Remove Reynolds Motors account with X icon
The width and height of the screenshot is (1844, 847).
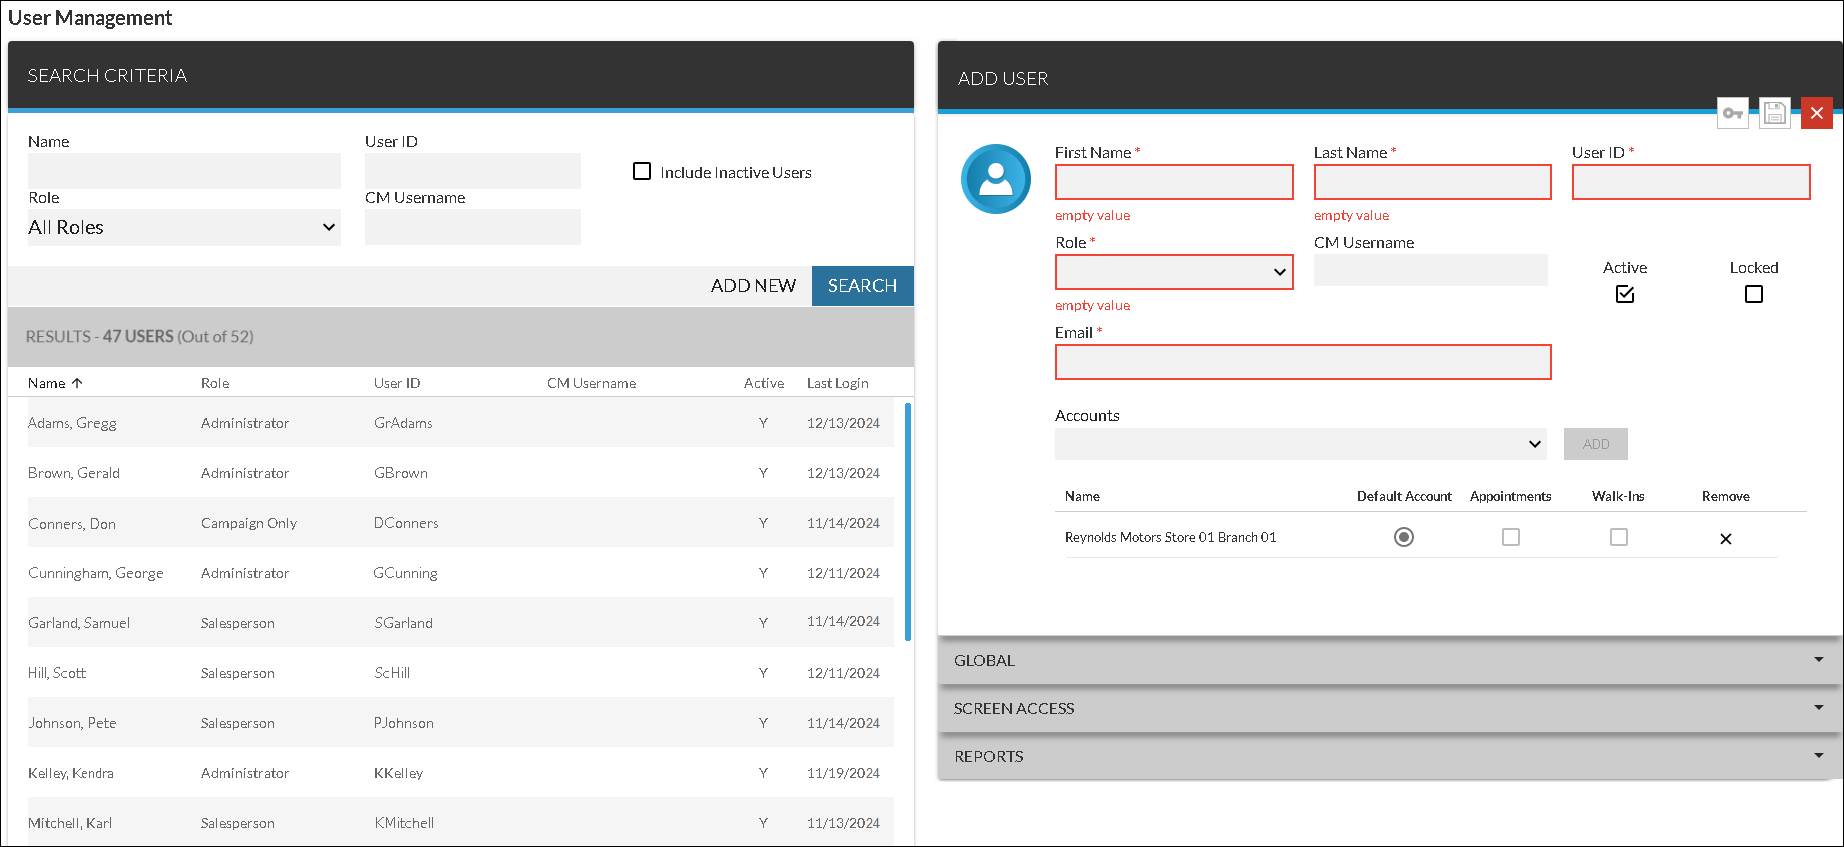1725,539
